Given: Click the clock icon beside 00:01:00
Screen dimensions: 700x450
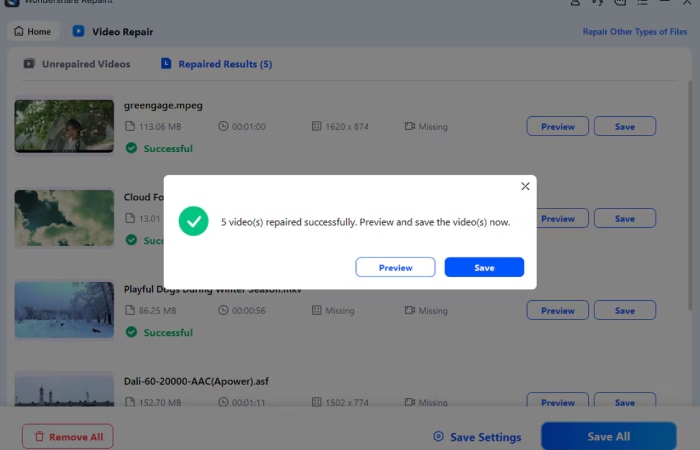Looking at the screenshot, I should [x=223, y=126].
